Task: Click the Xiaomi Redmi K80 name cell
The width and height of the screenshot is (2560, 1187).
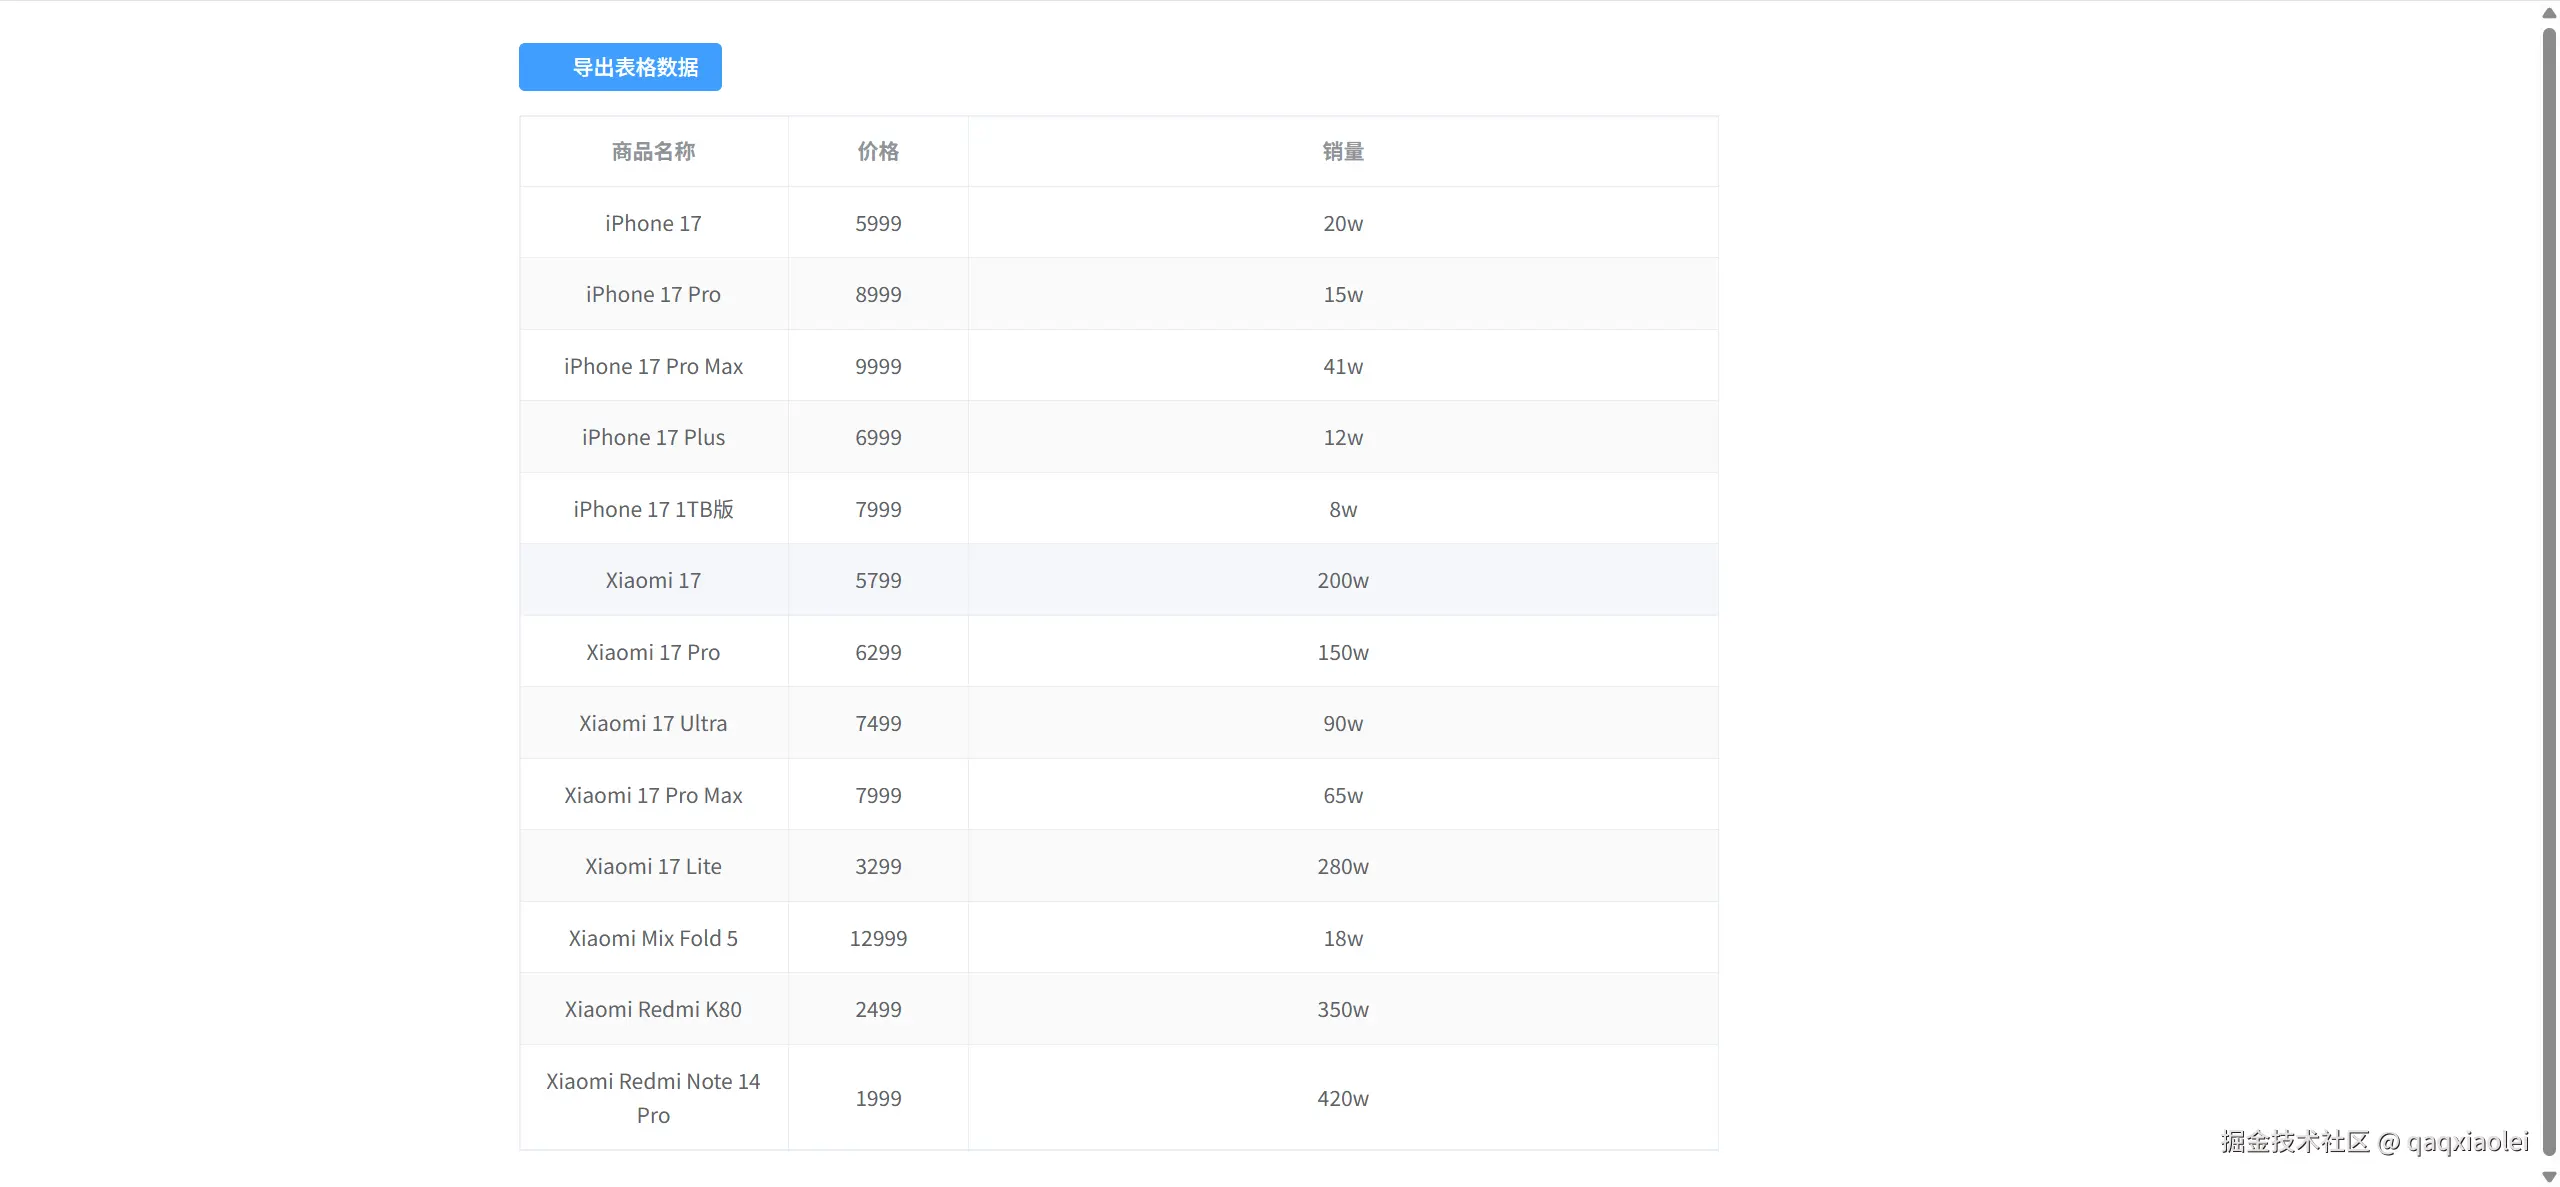Action: coord(654,1009)
